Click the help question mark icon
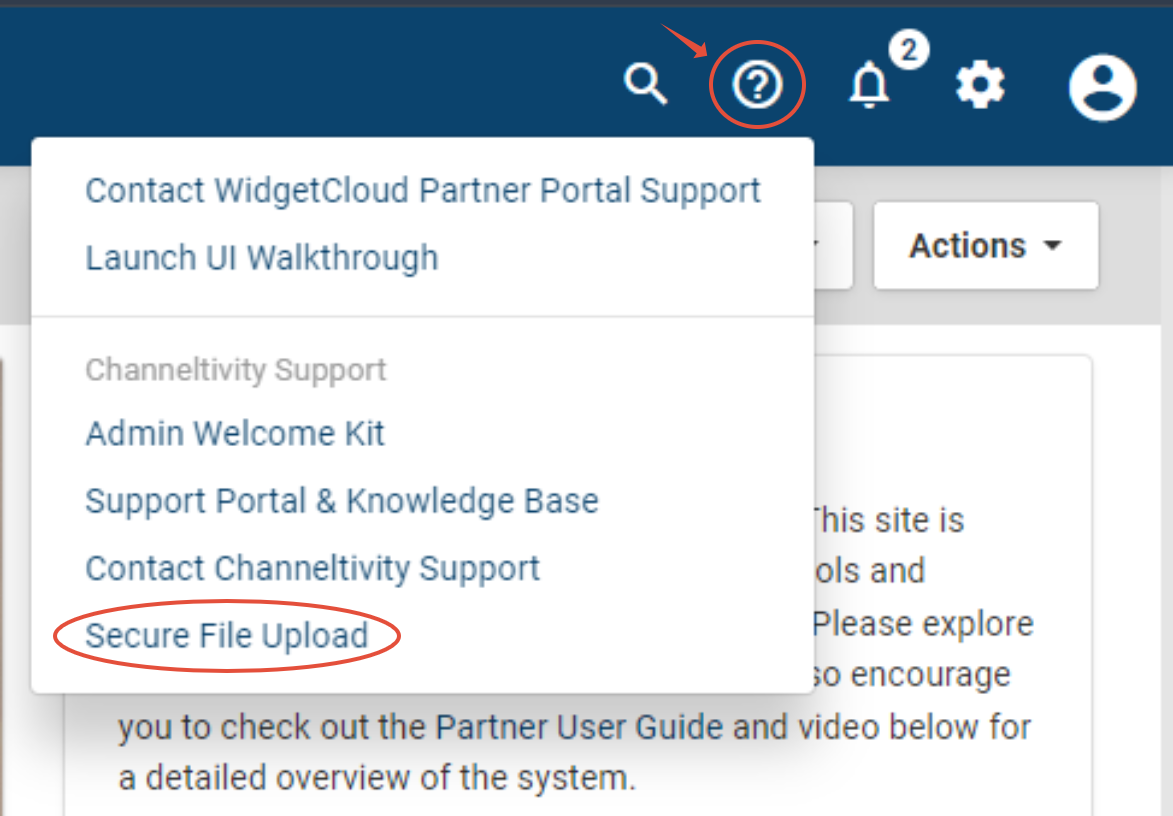This screenshot has width=1173, height=816. [757, 85]
